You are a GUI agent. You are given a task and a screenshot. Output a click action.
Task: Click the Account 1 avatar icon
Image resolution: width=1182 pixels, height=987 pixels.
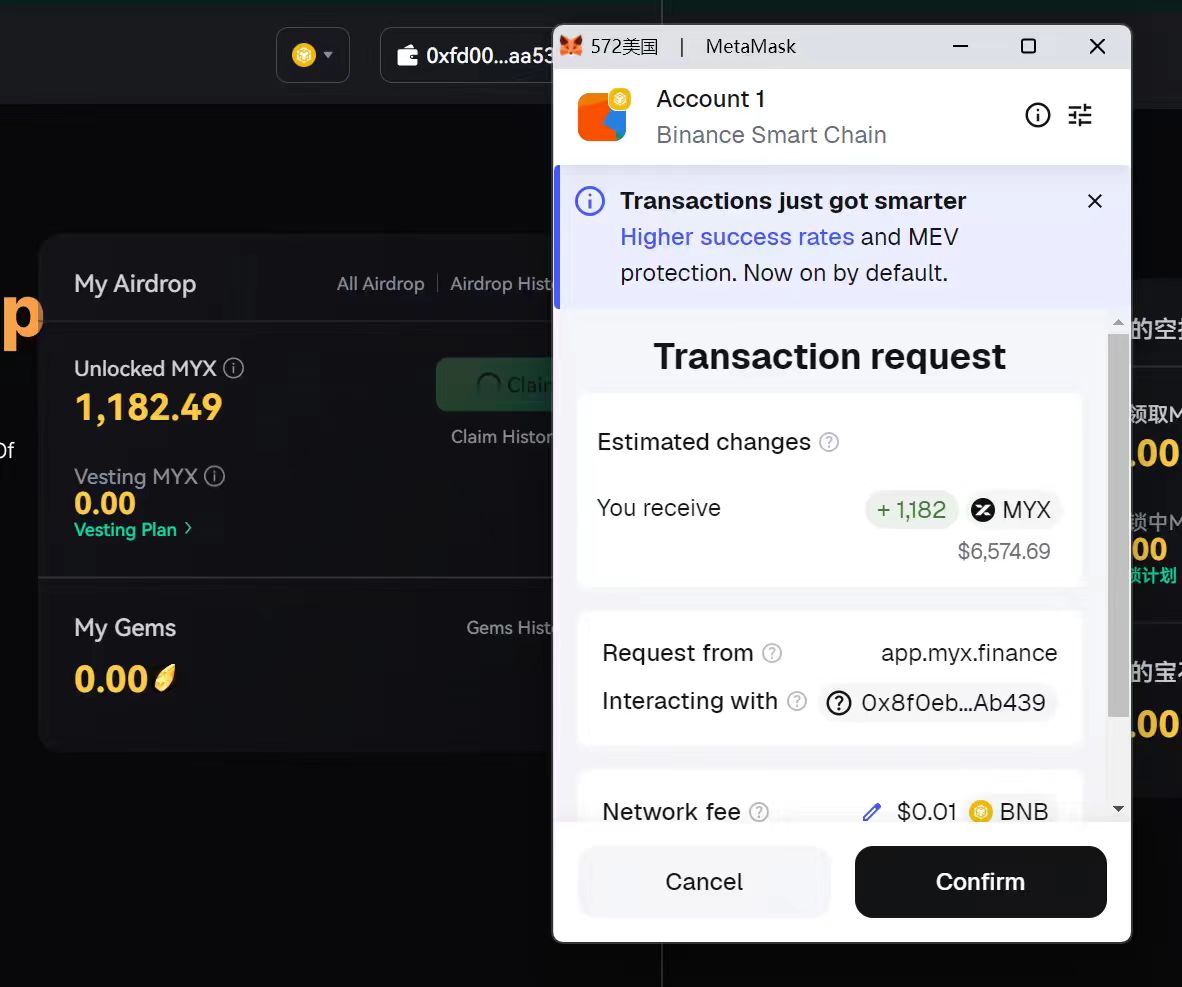[603, 115]
